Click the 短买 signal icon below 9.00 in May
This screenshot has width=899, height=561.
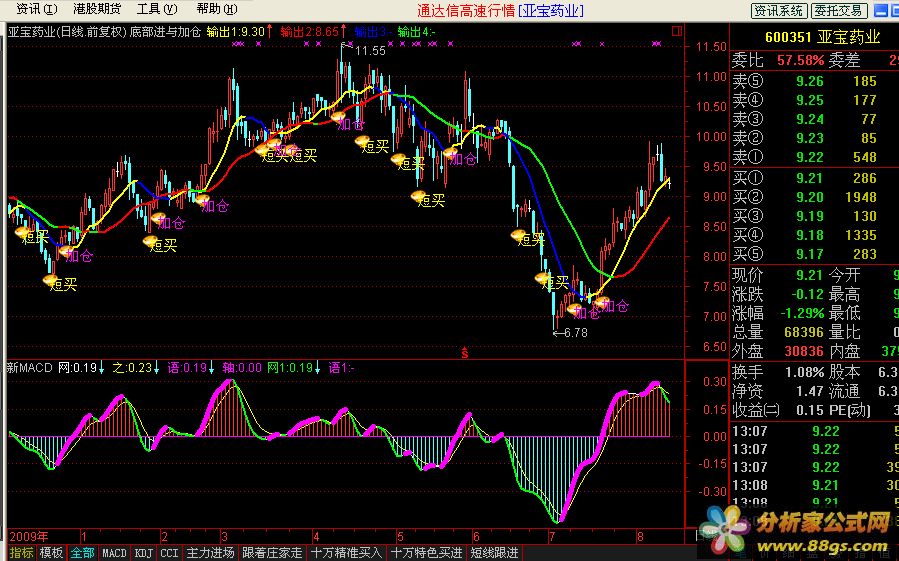419,196
